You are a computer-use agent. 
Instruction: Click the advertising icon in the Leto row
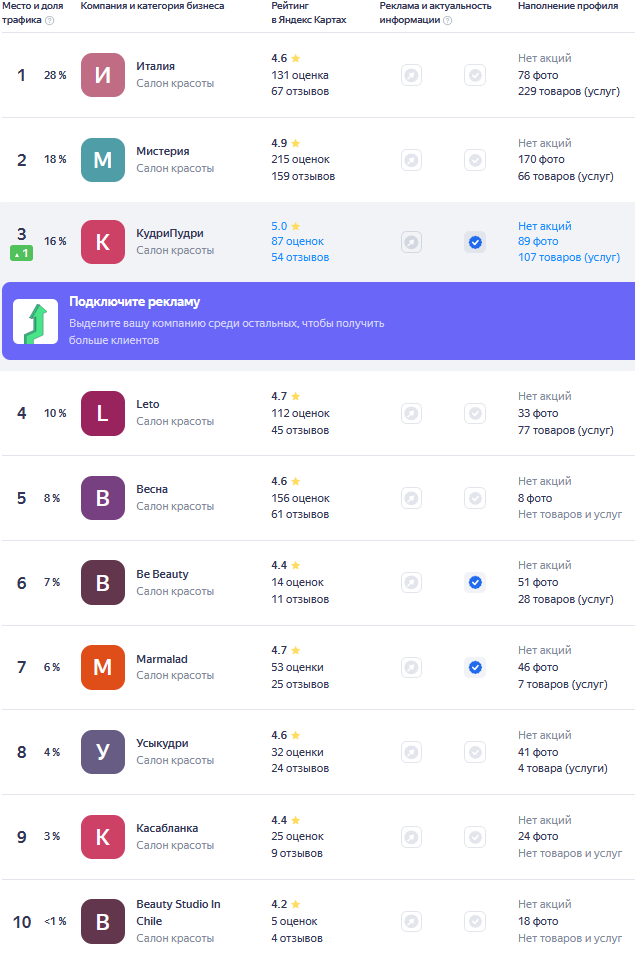[411, 413]
